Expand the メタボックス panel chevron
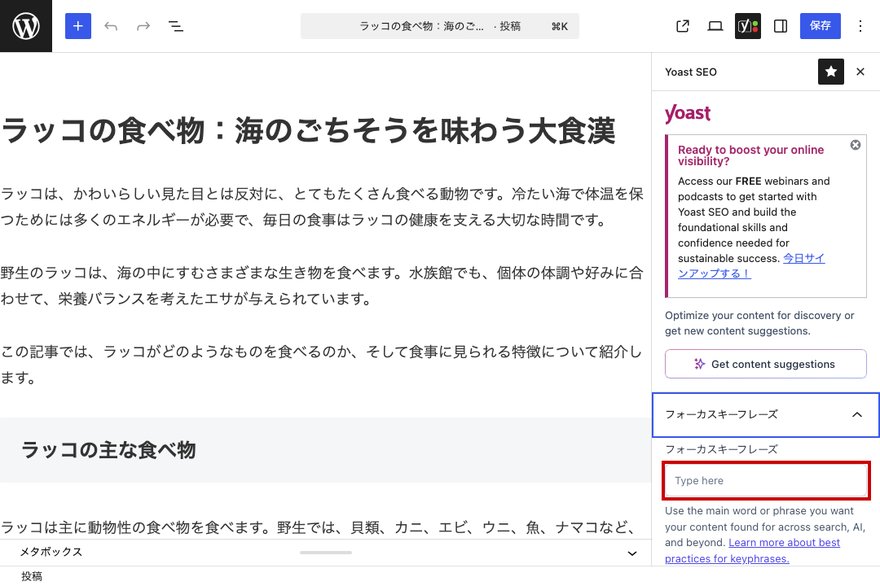The height and width of the screenshot is (586, 880). tap(632, 553)
